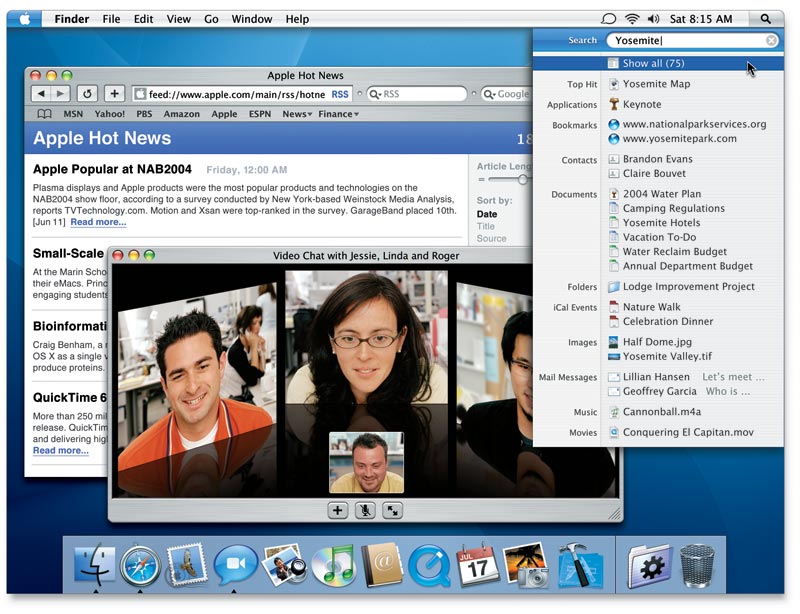Viewport: 800px width, 614px height.
Task: Open Brandon Evans contact result
Action: pyautogui.click(x=657, y=159)
